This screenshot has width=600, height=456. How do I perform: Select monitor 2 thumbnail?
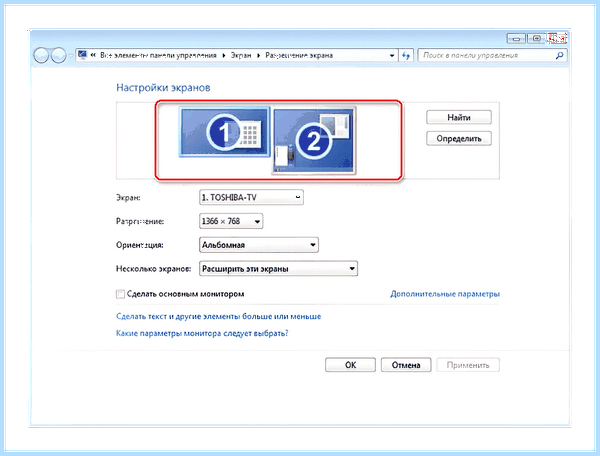[314, 140]
